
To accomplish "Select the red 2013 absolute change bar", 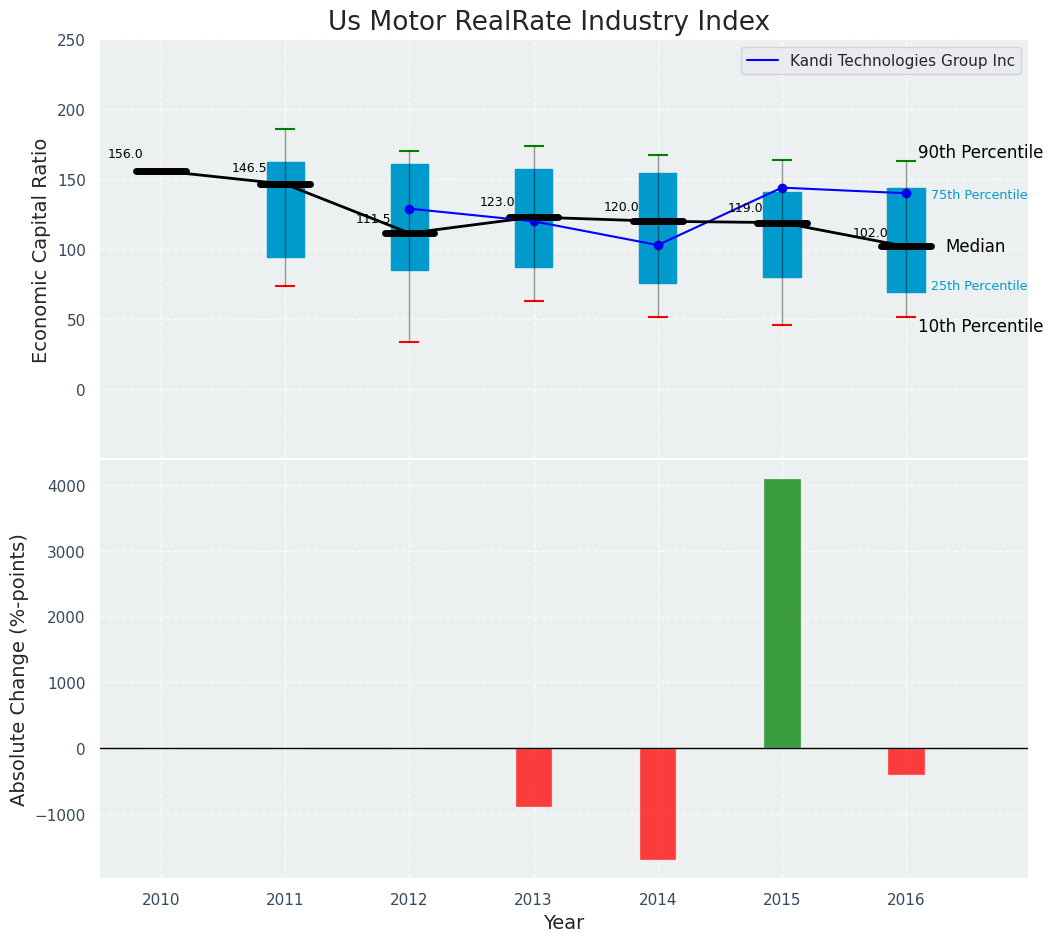I will [534, 777].
